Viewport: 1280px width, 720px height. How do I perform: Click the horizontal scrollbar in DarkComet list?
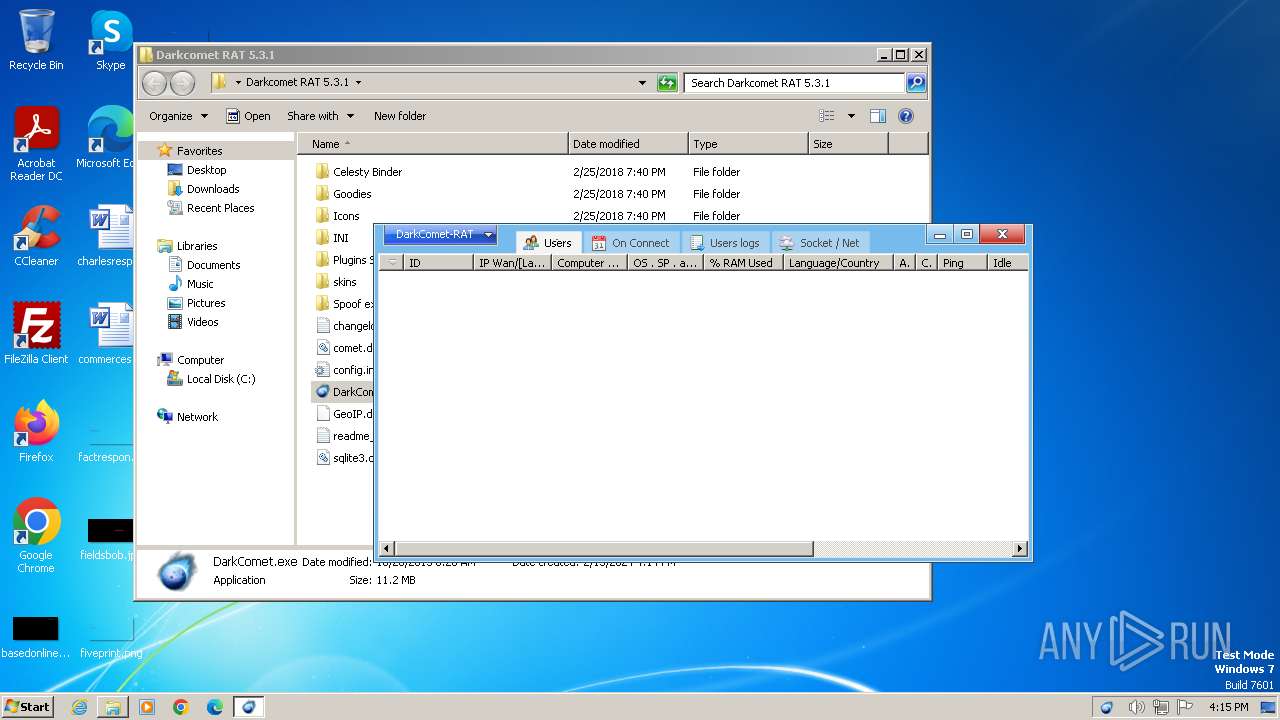604,549
